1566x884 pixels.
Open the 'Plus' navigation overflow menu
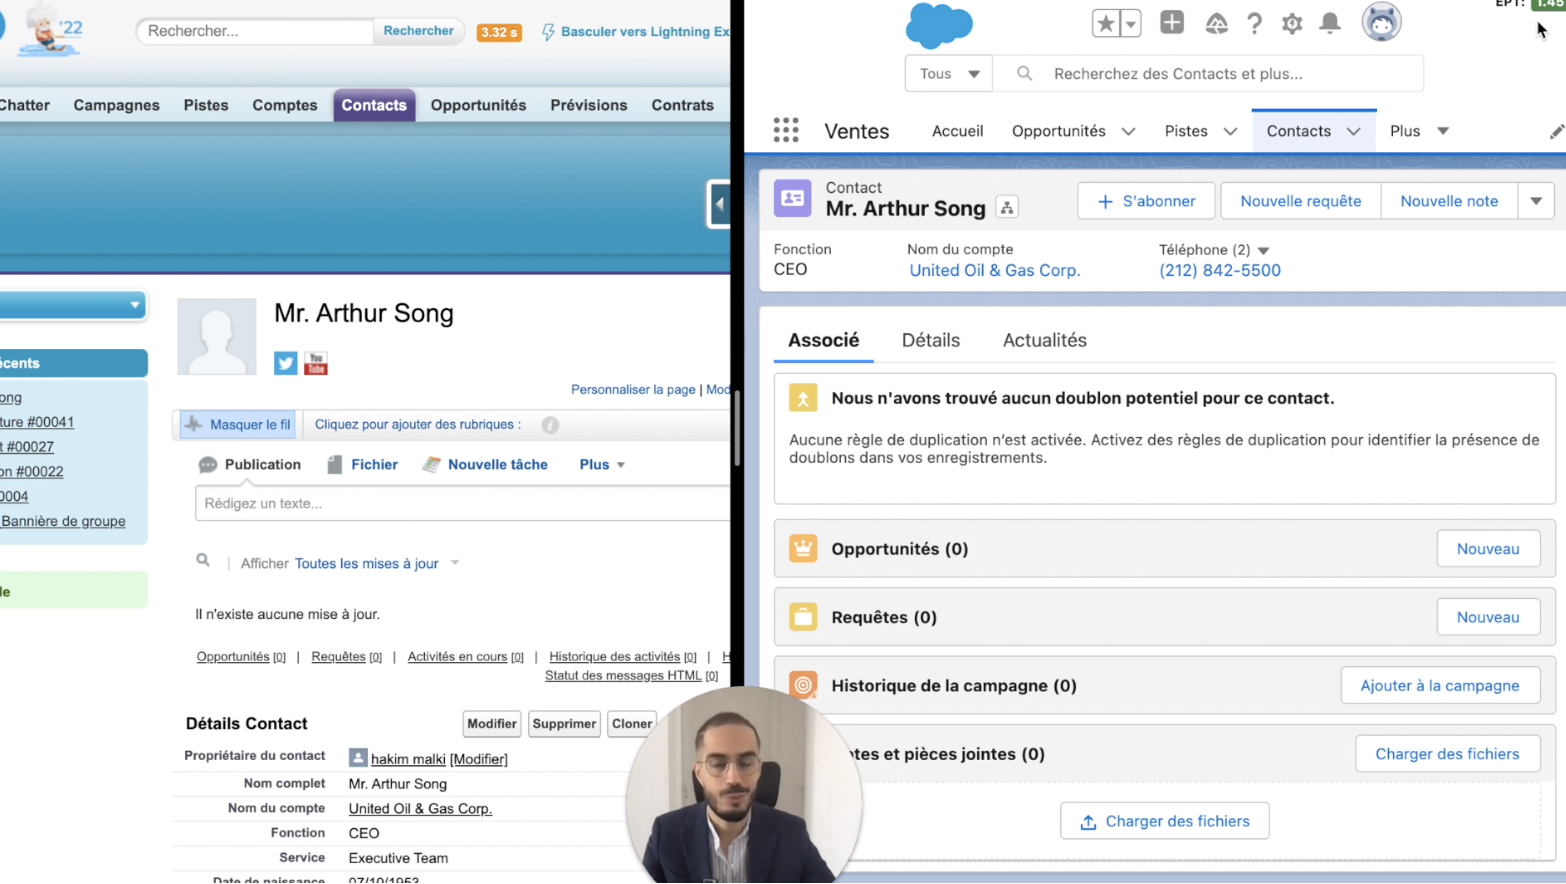pyautogui.click(x=1419, y=131)
